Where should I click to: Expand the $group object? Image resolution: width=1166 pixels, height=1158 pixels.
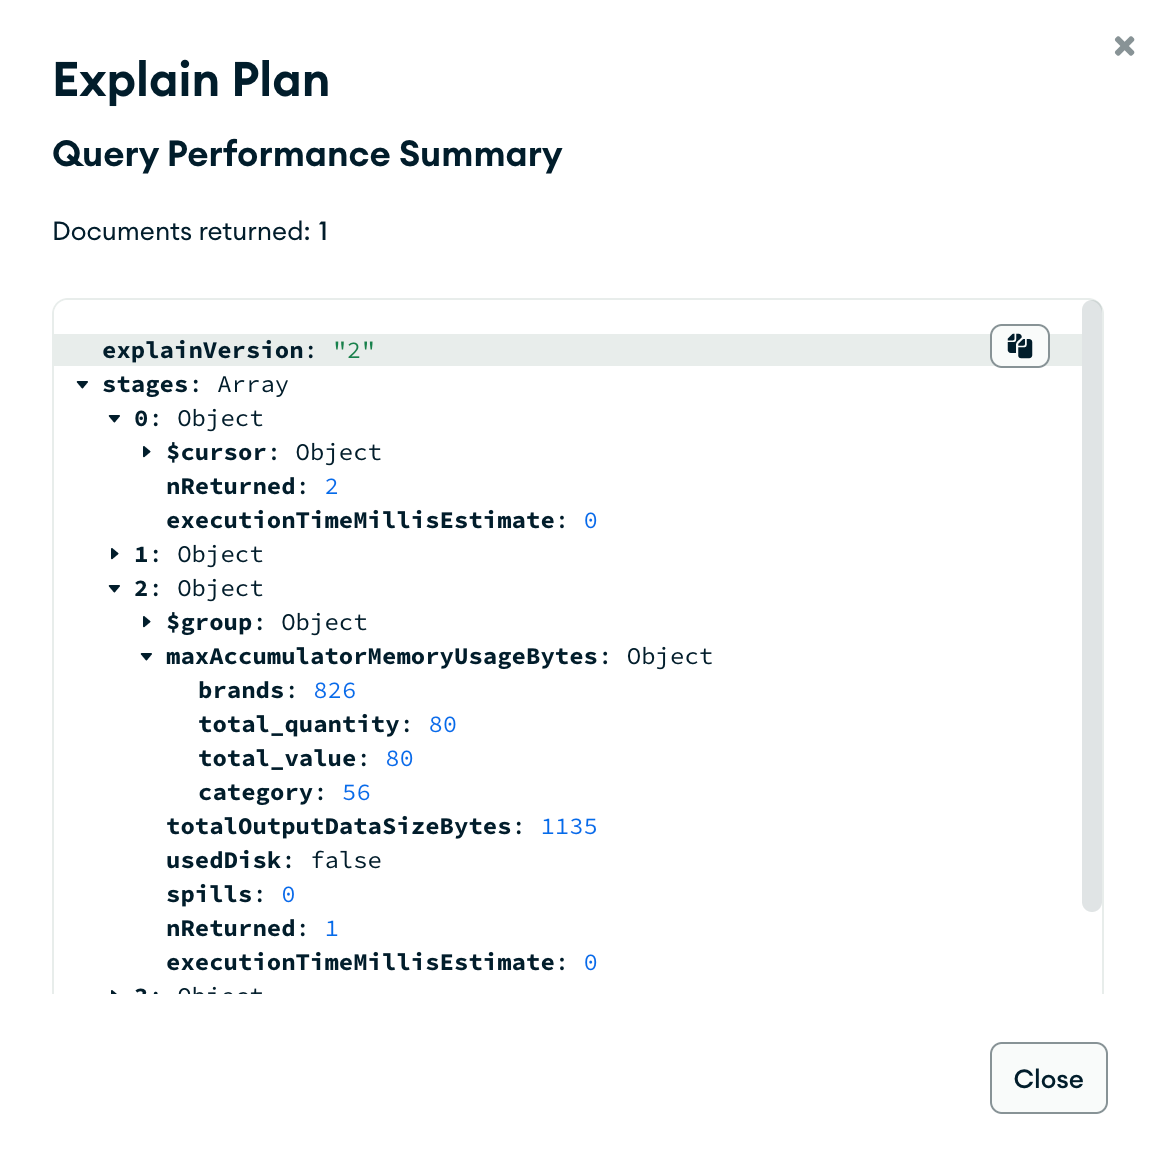147,622
